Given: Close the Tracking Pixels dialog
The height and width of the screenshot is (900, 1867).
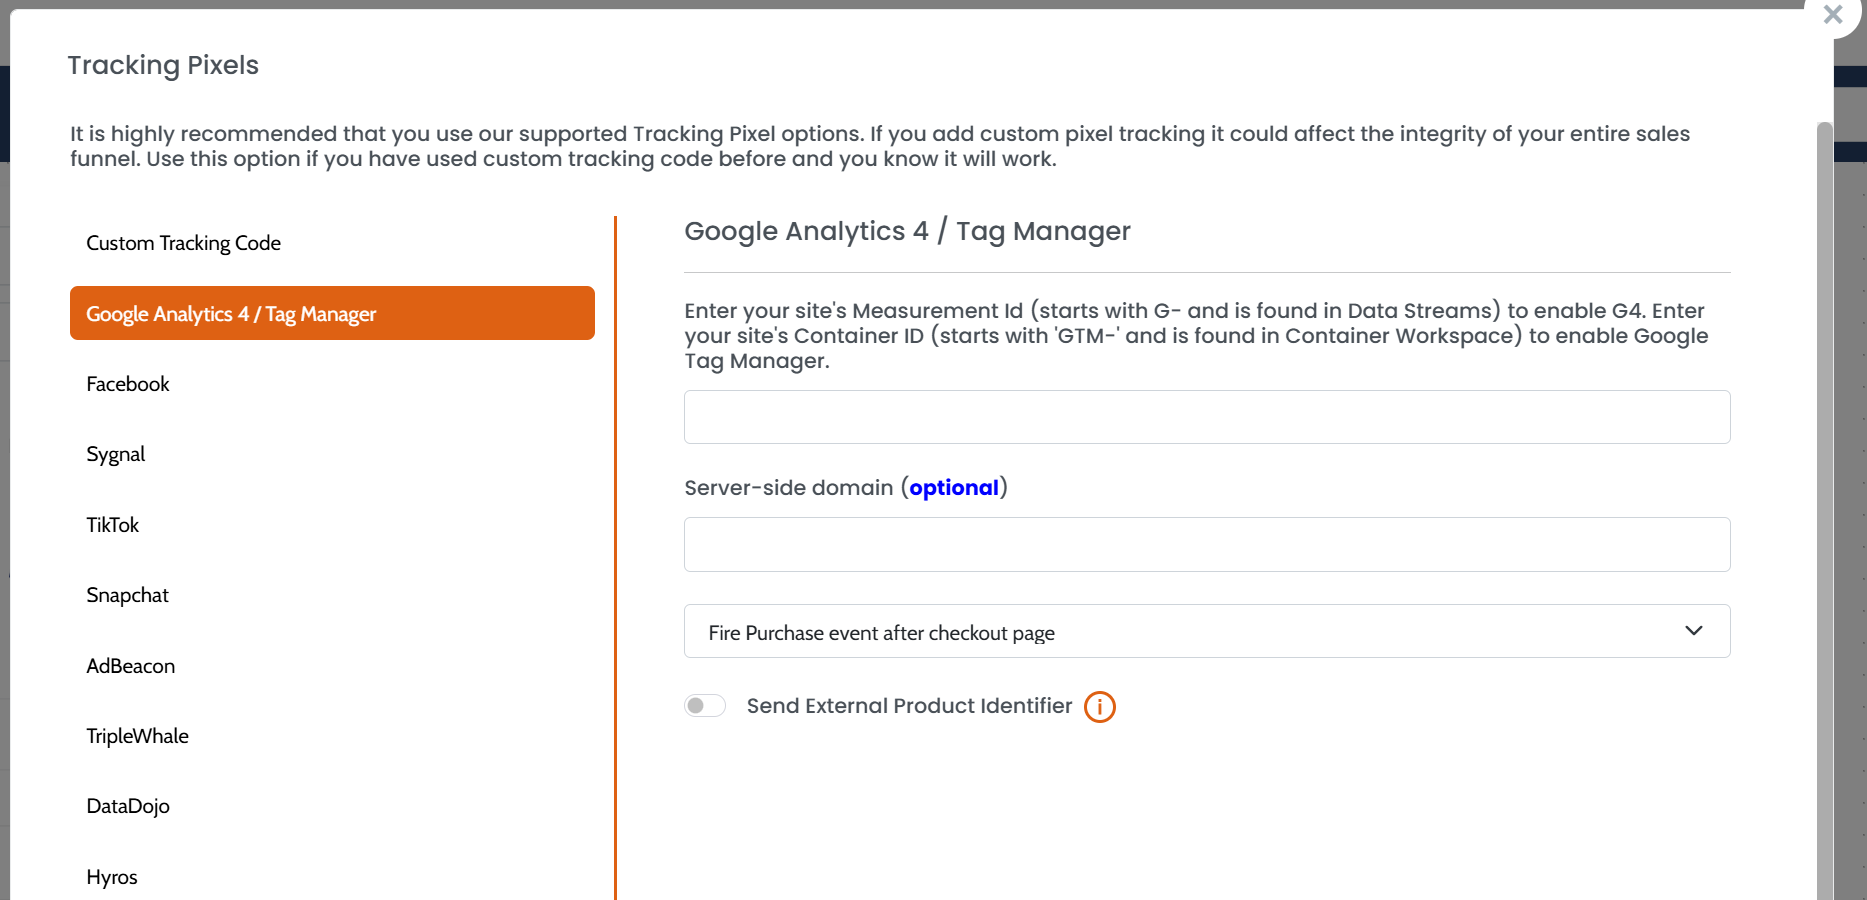Looking at the screenshot, I should click(x=1832, y=15).
